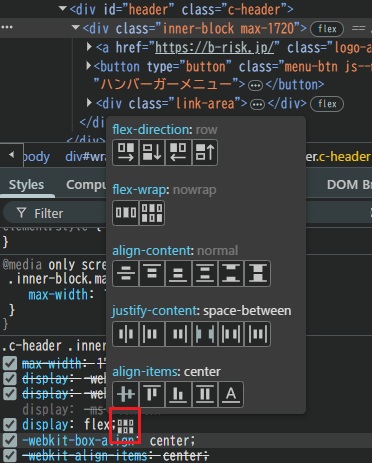This screenshot has width=372, height=463.
Task: Set justify-content to center
Action: pyautogui.click(x=125, y=334)
